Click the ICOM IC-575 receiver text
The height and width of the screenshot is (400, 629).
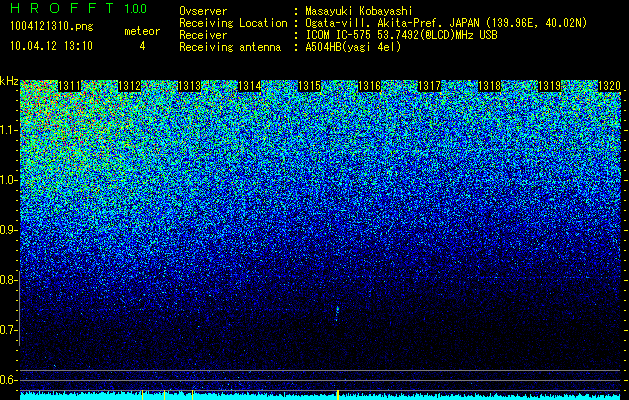(401, 35)
